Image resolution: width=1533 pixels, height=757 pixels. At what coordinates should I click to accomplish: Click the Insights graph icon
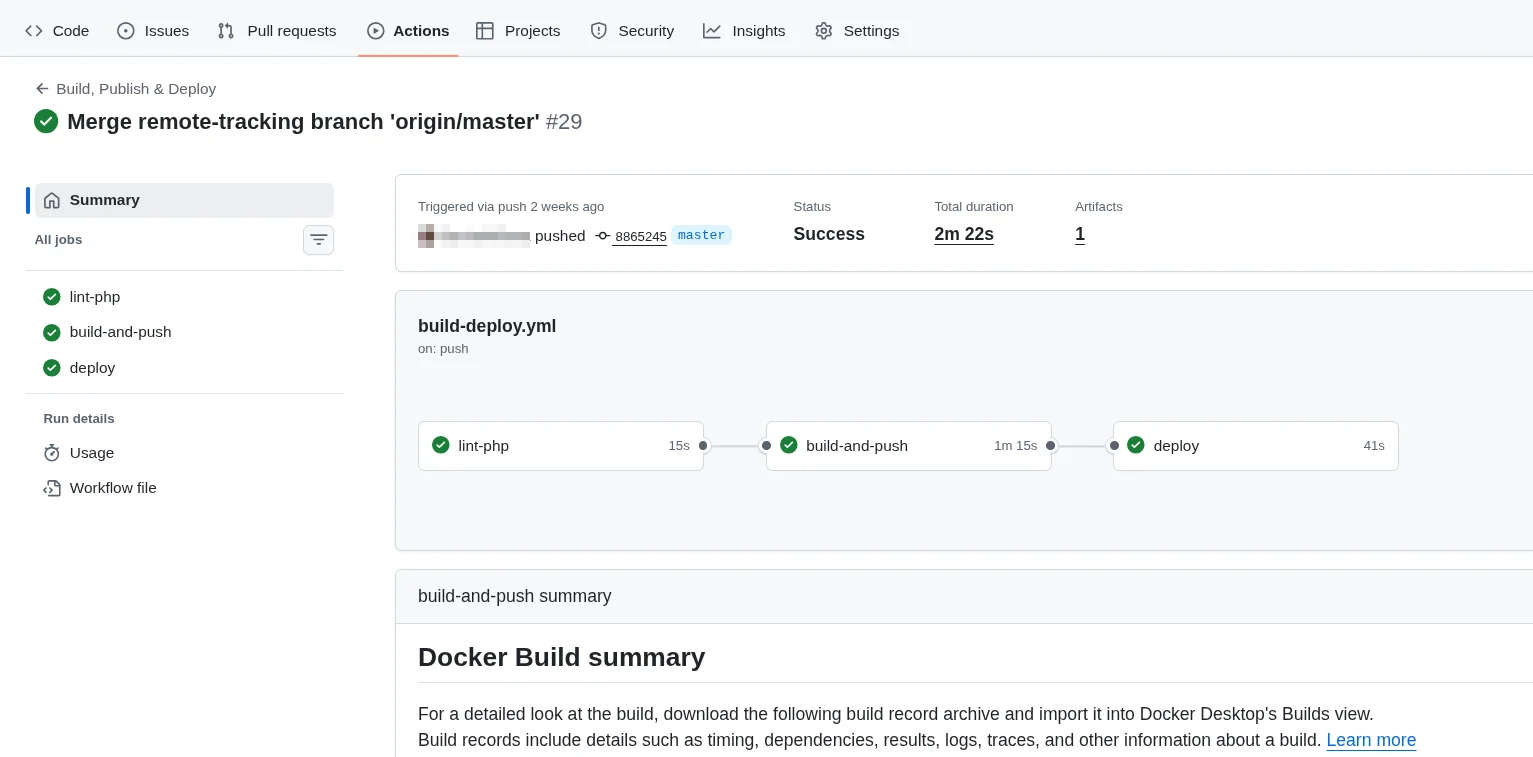coord(712,31)
